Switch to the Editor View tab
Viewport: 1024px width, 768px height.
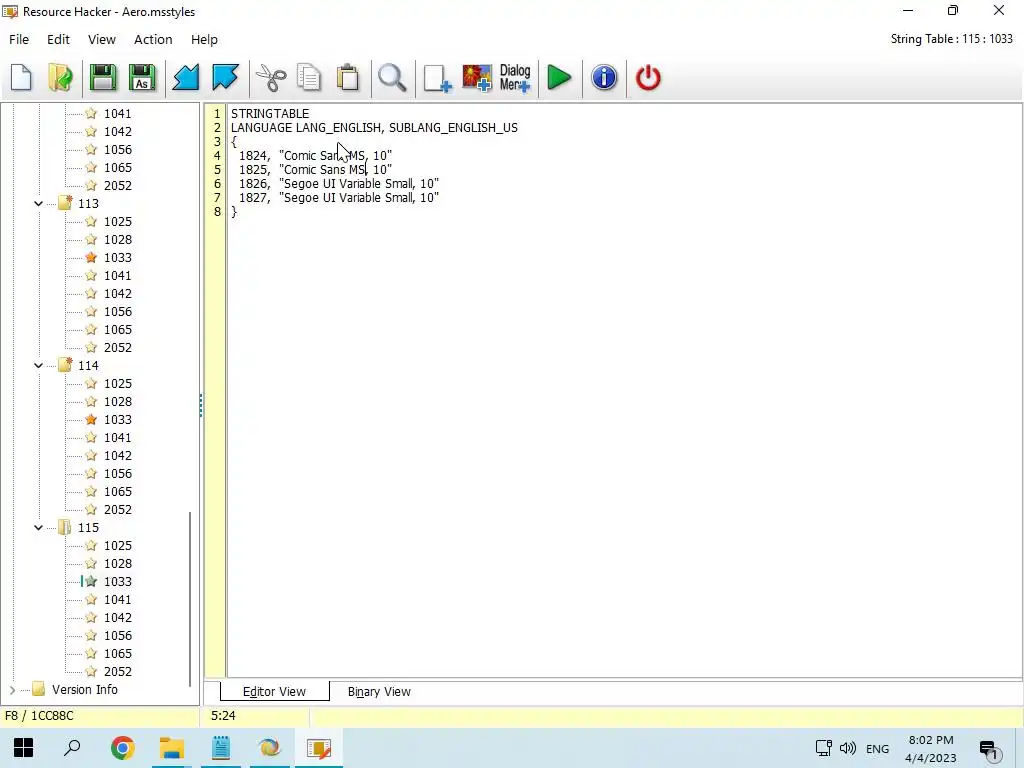pos(274,692)
